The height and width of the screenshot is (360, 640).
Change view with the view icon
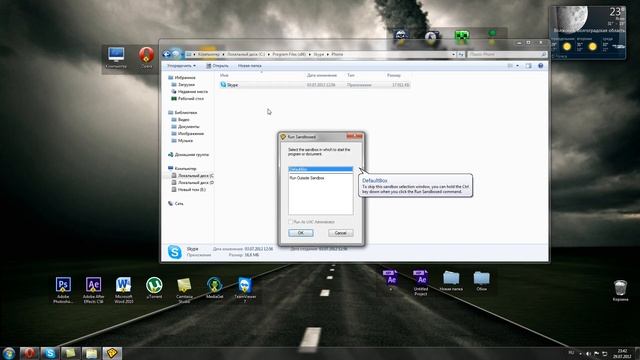(x=510, y=66)
